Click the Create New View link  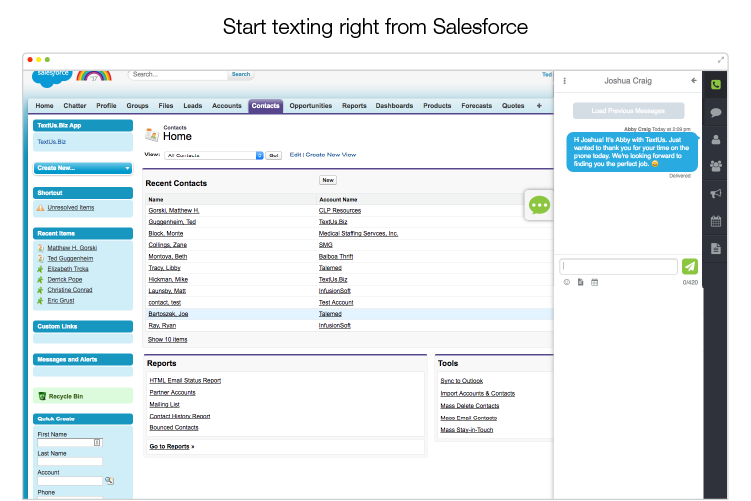click(330, 155)
